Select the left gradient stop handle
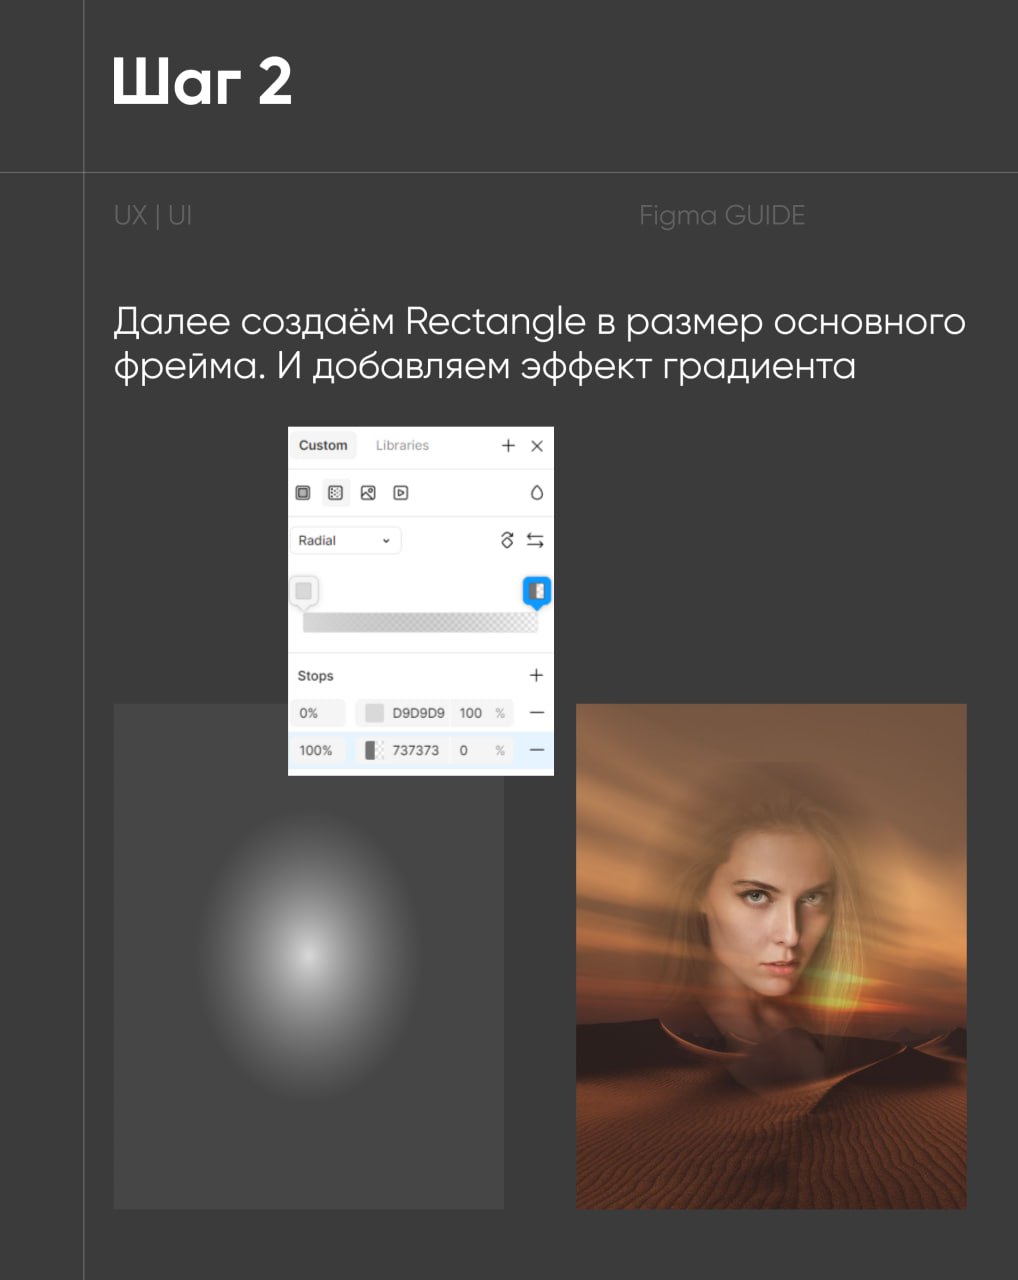 coord(304,591)
